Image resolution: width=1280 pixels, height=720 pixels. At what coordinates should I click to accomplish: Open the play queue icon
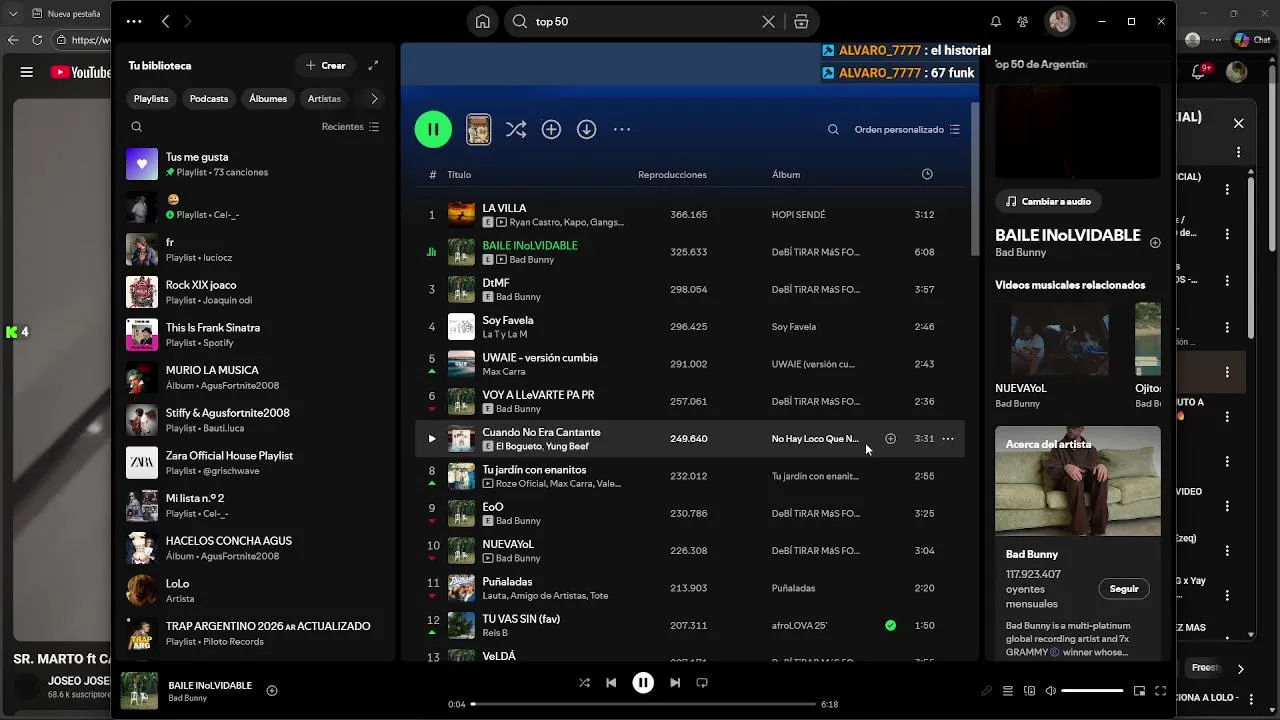[1008, 690]
